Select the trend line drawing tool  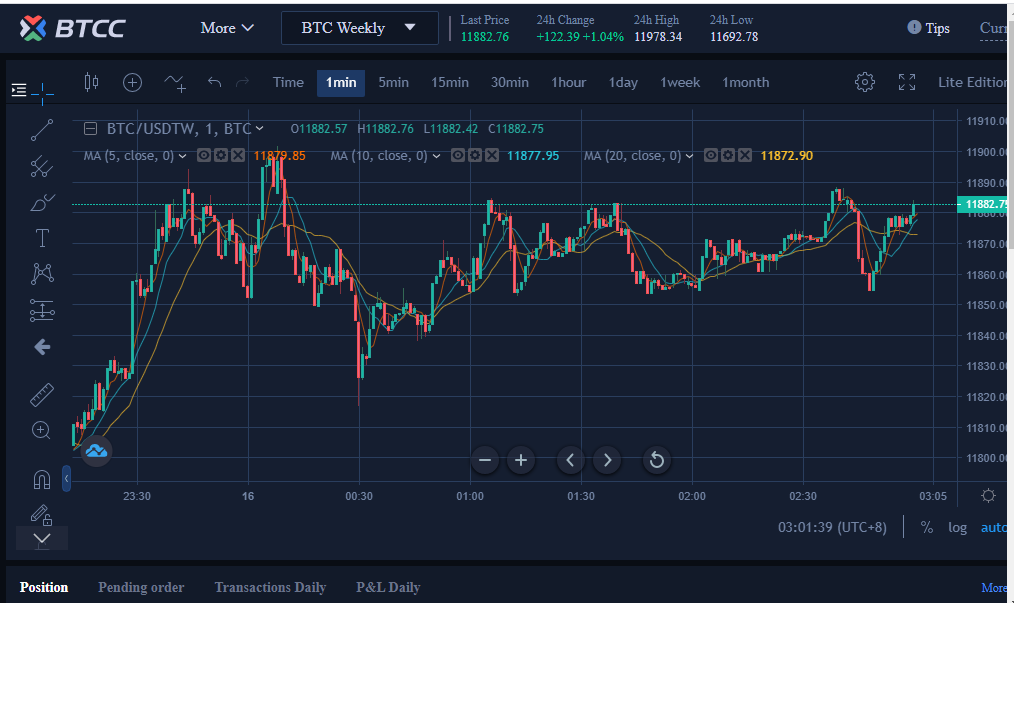coord(42,130)
